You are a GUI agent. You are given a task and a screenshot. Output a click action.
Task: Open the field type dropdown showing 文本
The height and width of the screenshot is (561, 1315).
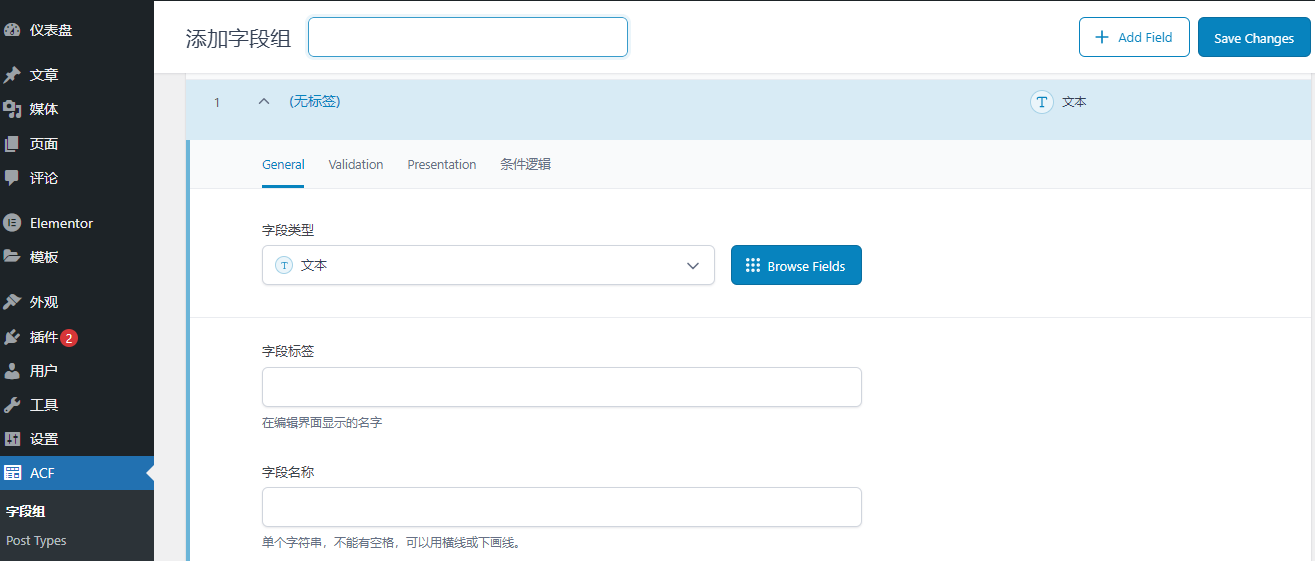(x=488, y=266)
